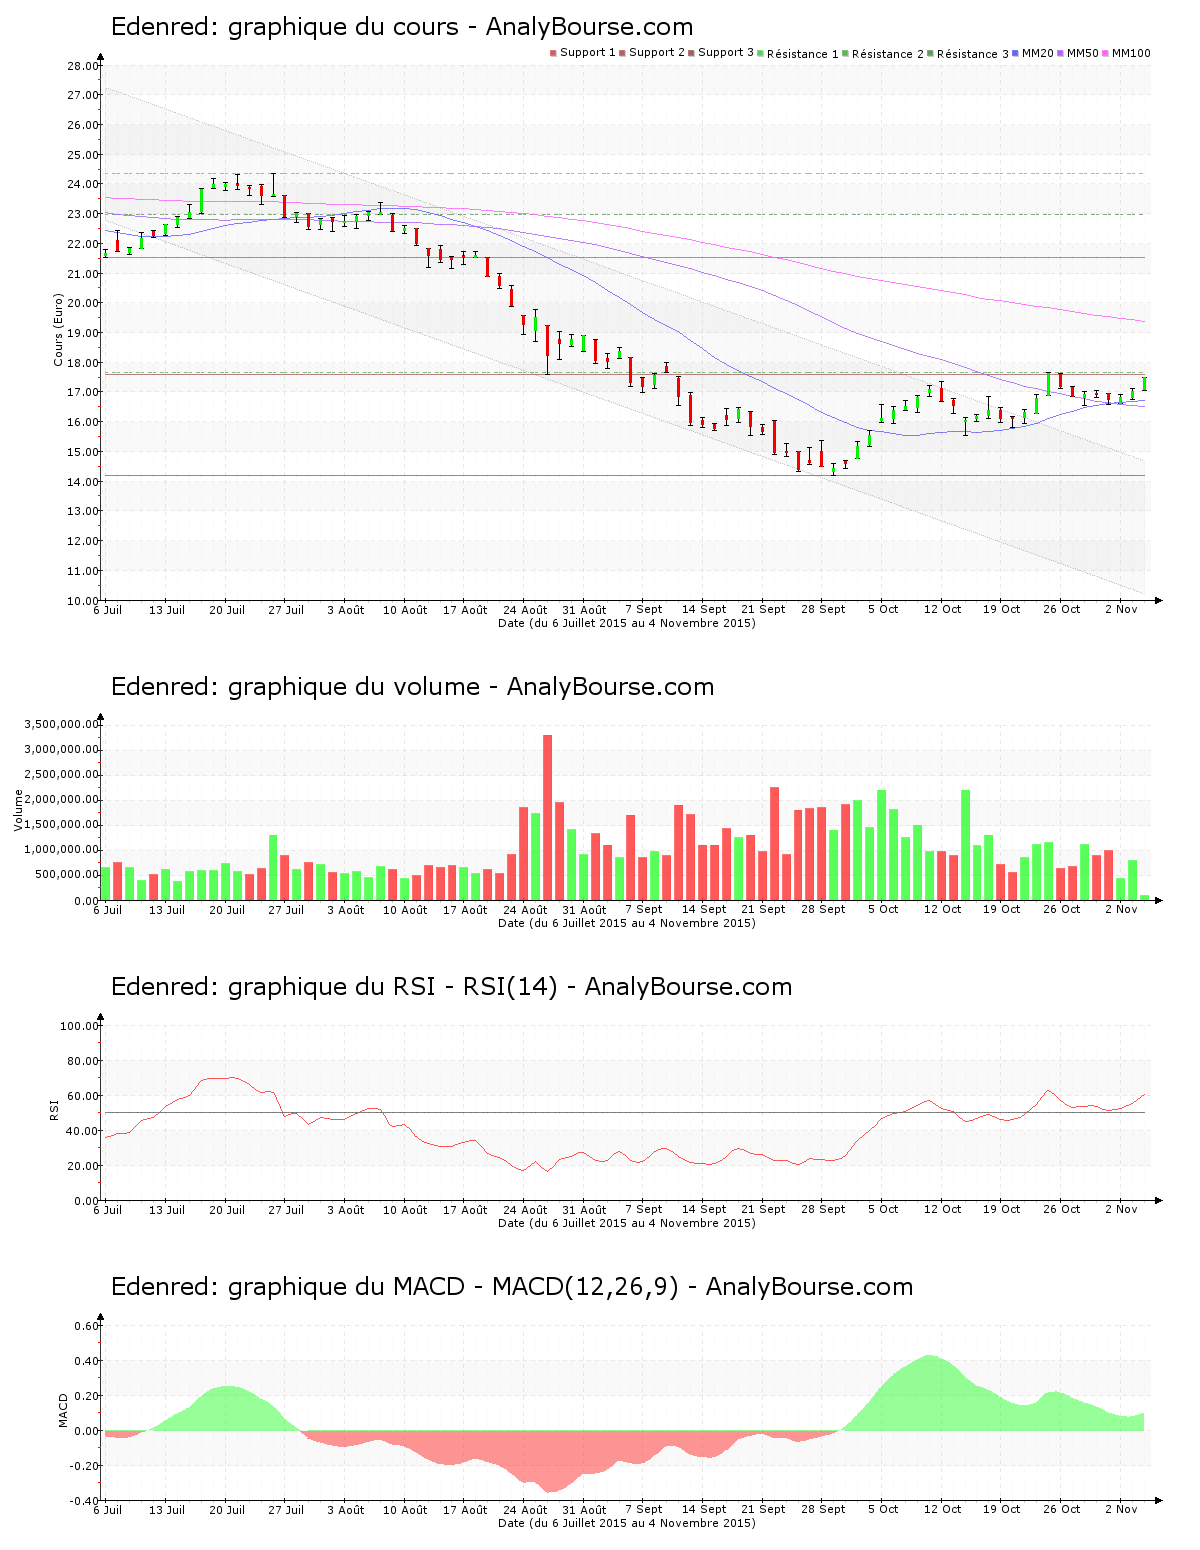Click '12 Oct' under the MACD chart

pos(943,1509)
